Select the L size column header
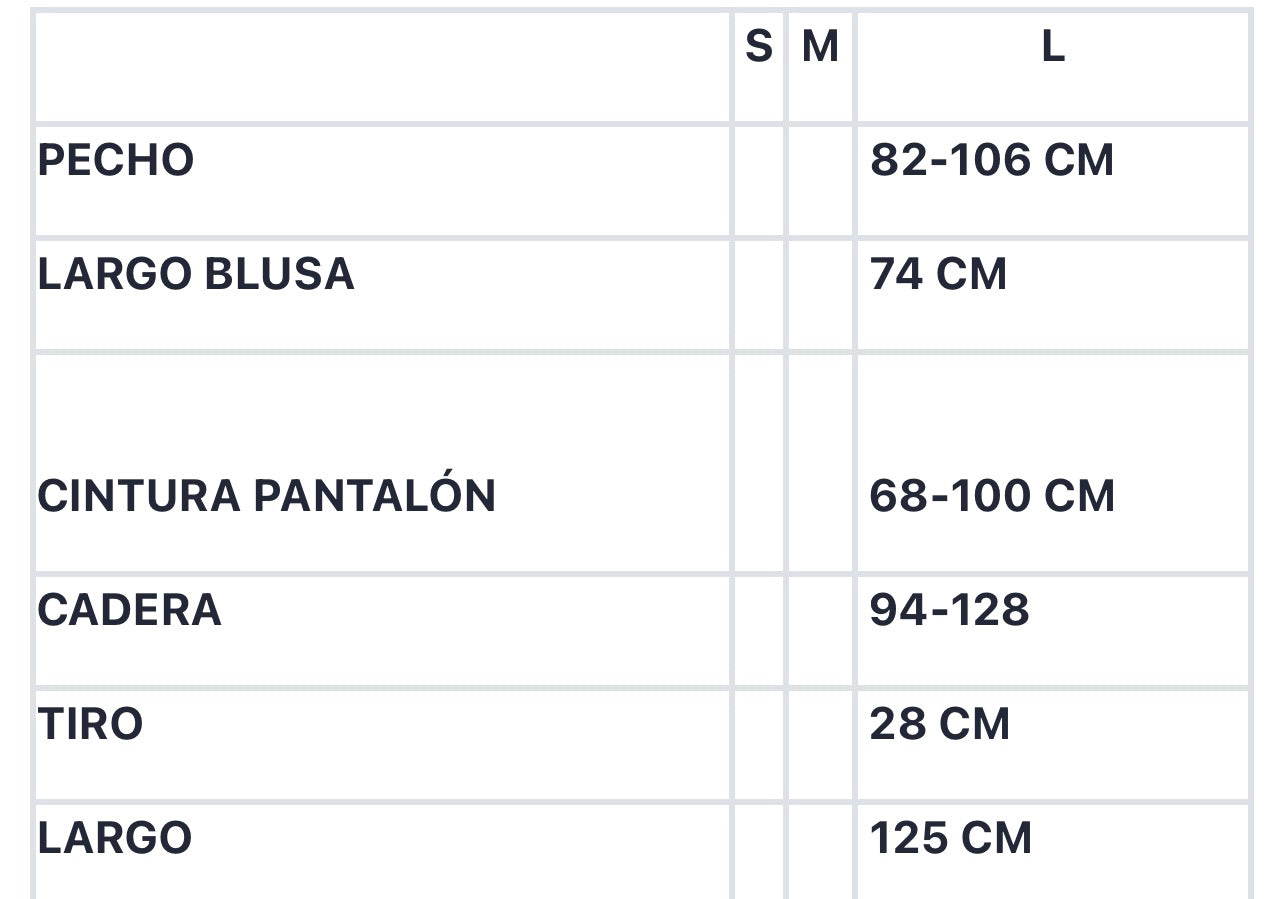Screen dimensions: 1284x899 pyautogui.click(x=1053, y=46)
